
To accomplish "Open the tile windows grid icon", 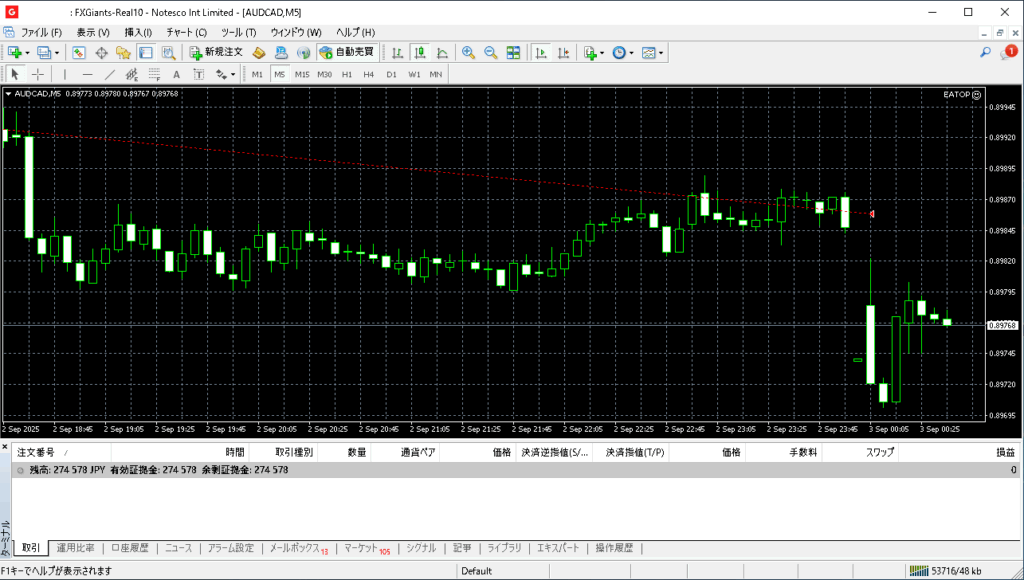I will tap(513, 52).
